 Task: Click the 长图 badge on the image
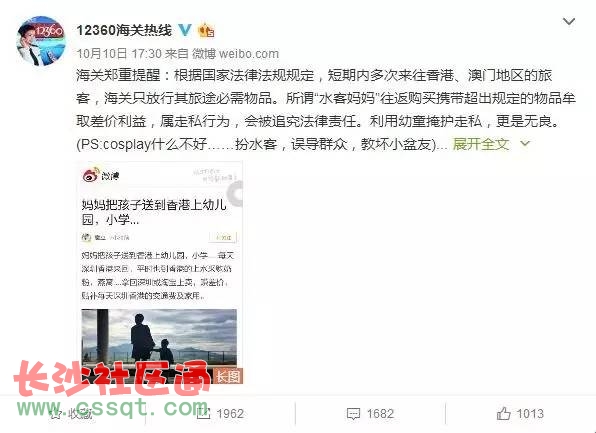click(x=228, y=376)
